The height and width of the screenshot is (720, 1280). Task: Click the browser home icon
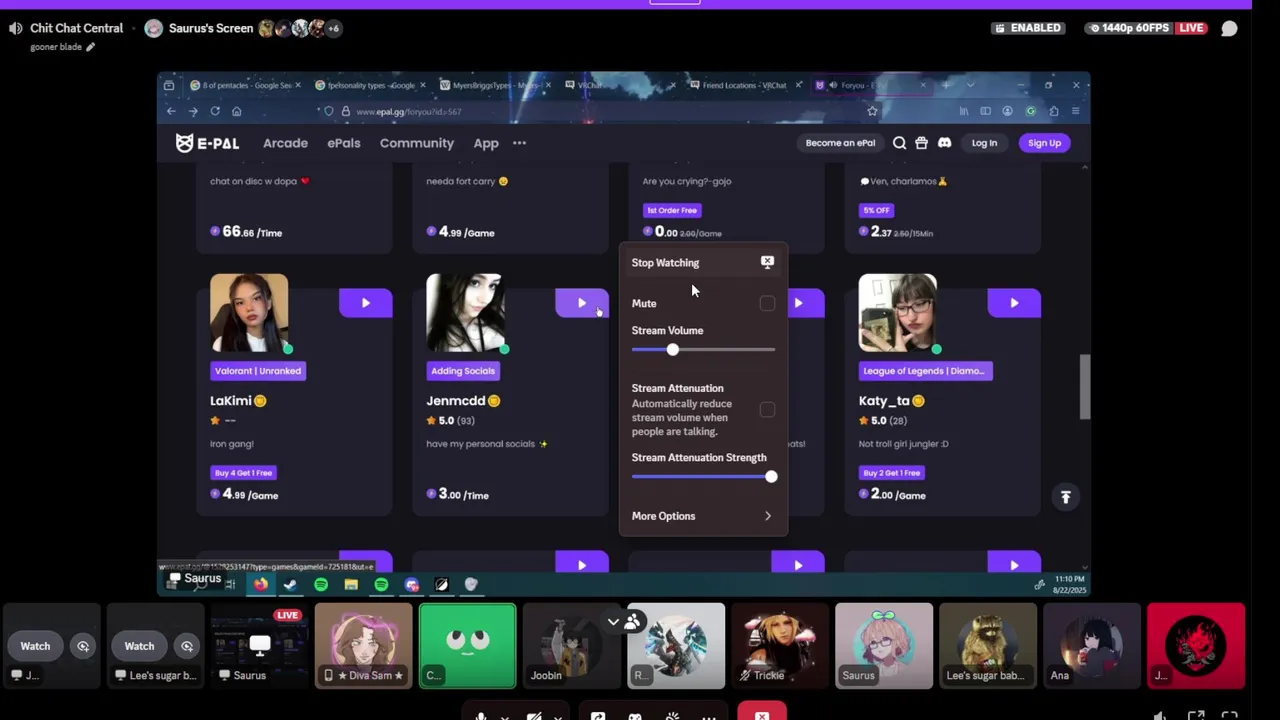point(236,111)
